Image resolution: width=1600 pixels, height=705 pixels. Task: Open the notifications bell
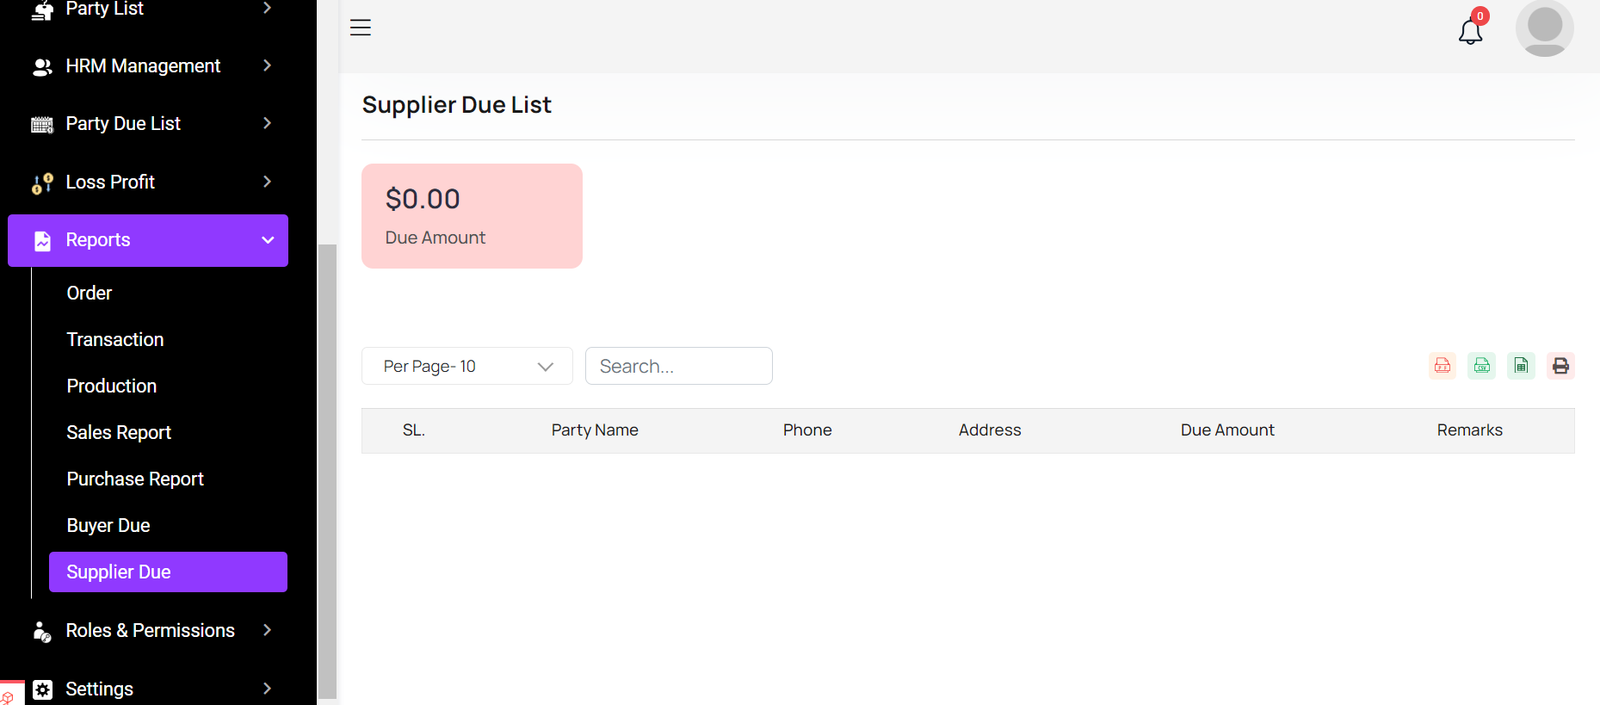click(1470, 31)
